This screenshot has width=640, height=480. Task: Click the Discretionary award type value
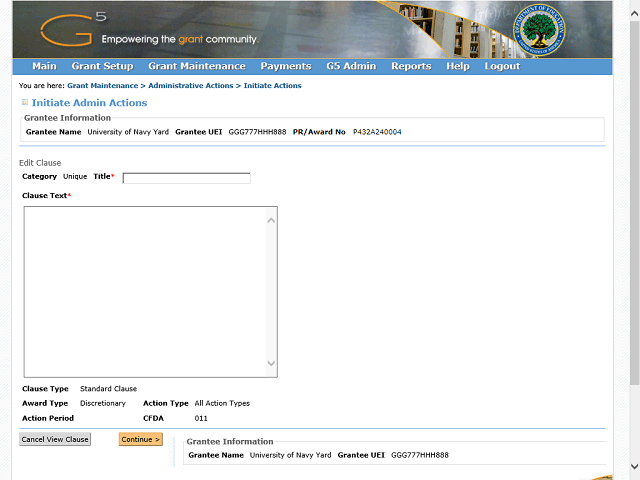click(103, 403)
